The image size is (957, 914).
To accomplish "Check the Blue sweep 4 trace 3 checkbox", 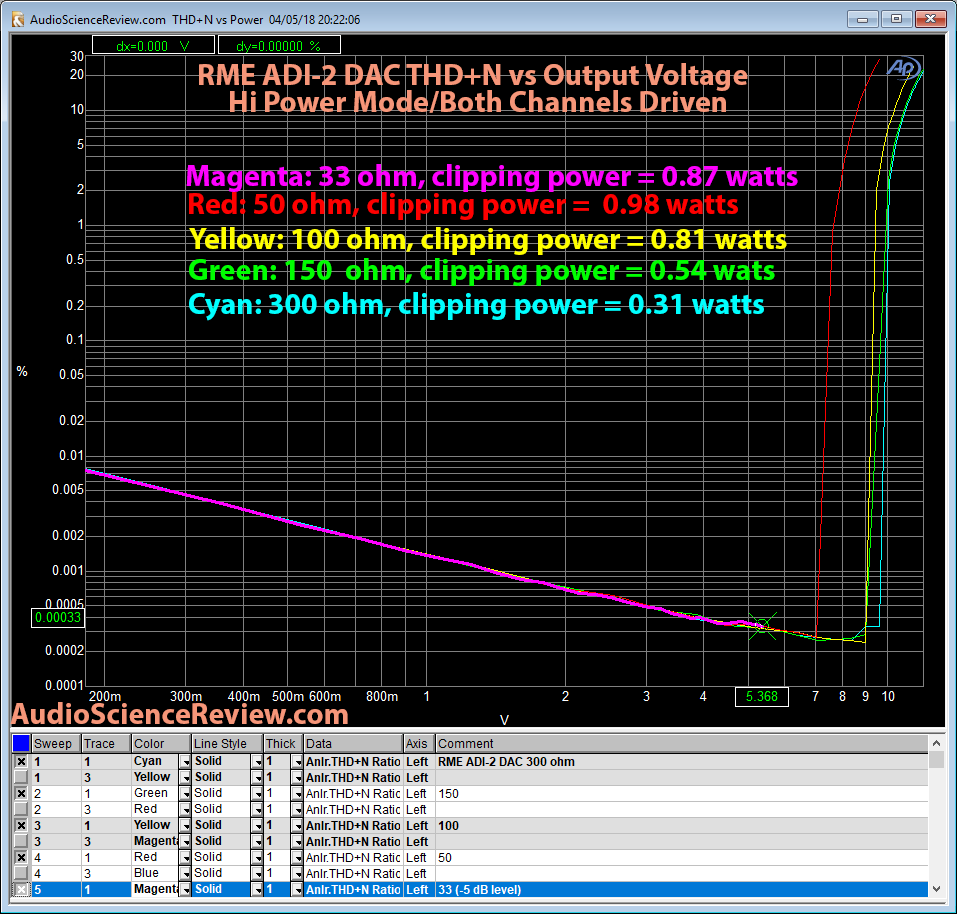I will 21,873.
